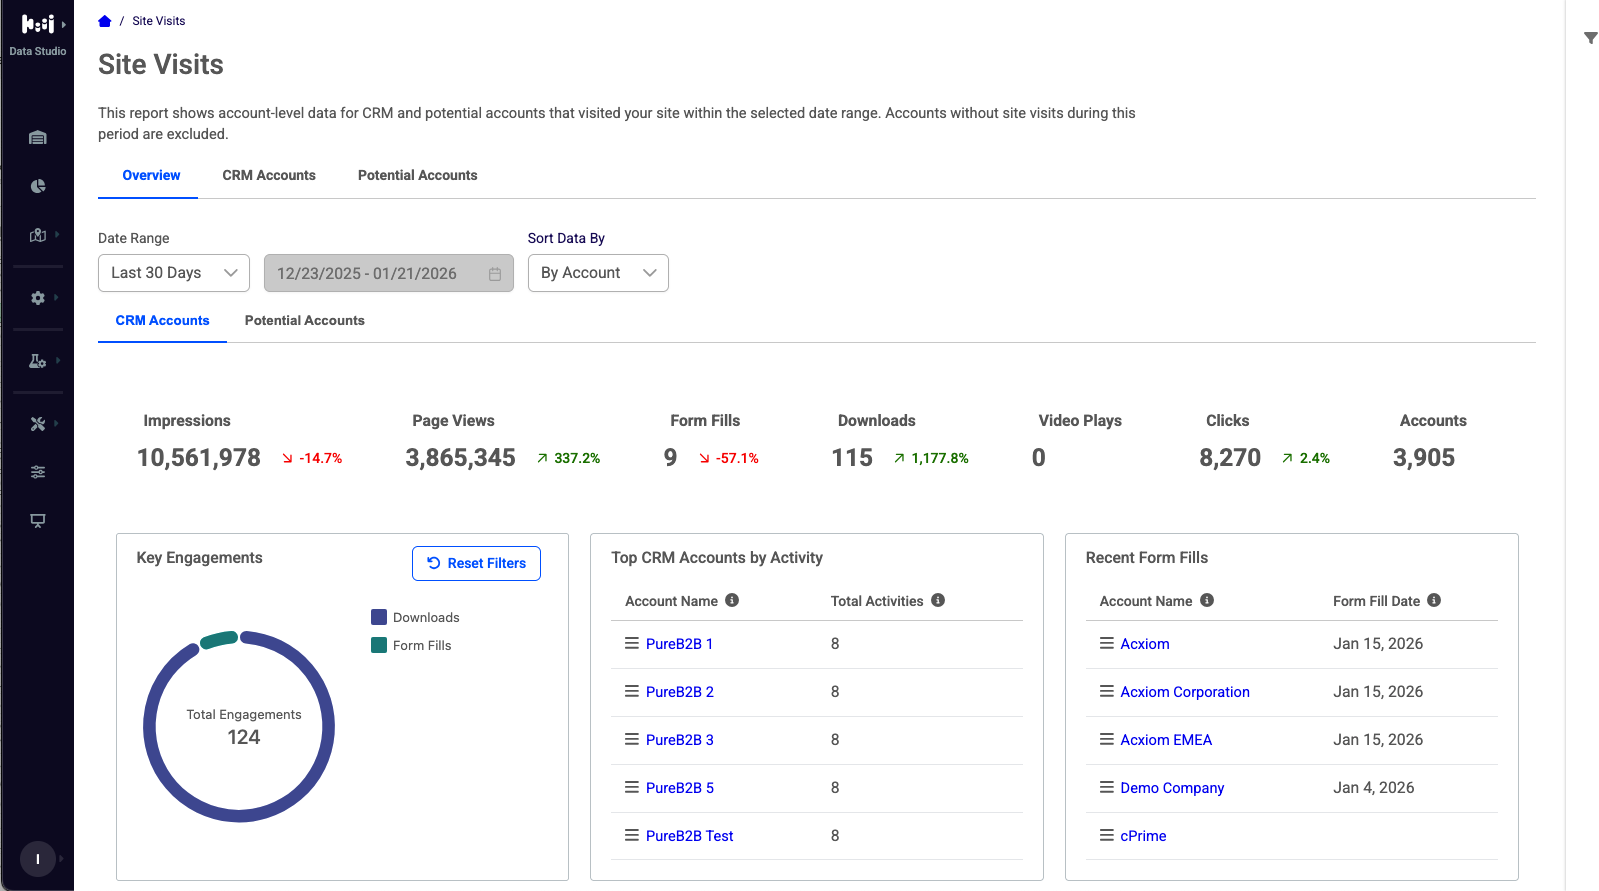Screen dimensions: 1599x891
Task: Click the Total Engagements 124 label
Action: click(244, 728)
